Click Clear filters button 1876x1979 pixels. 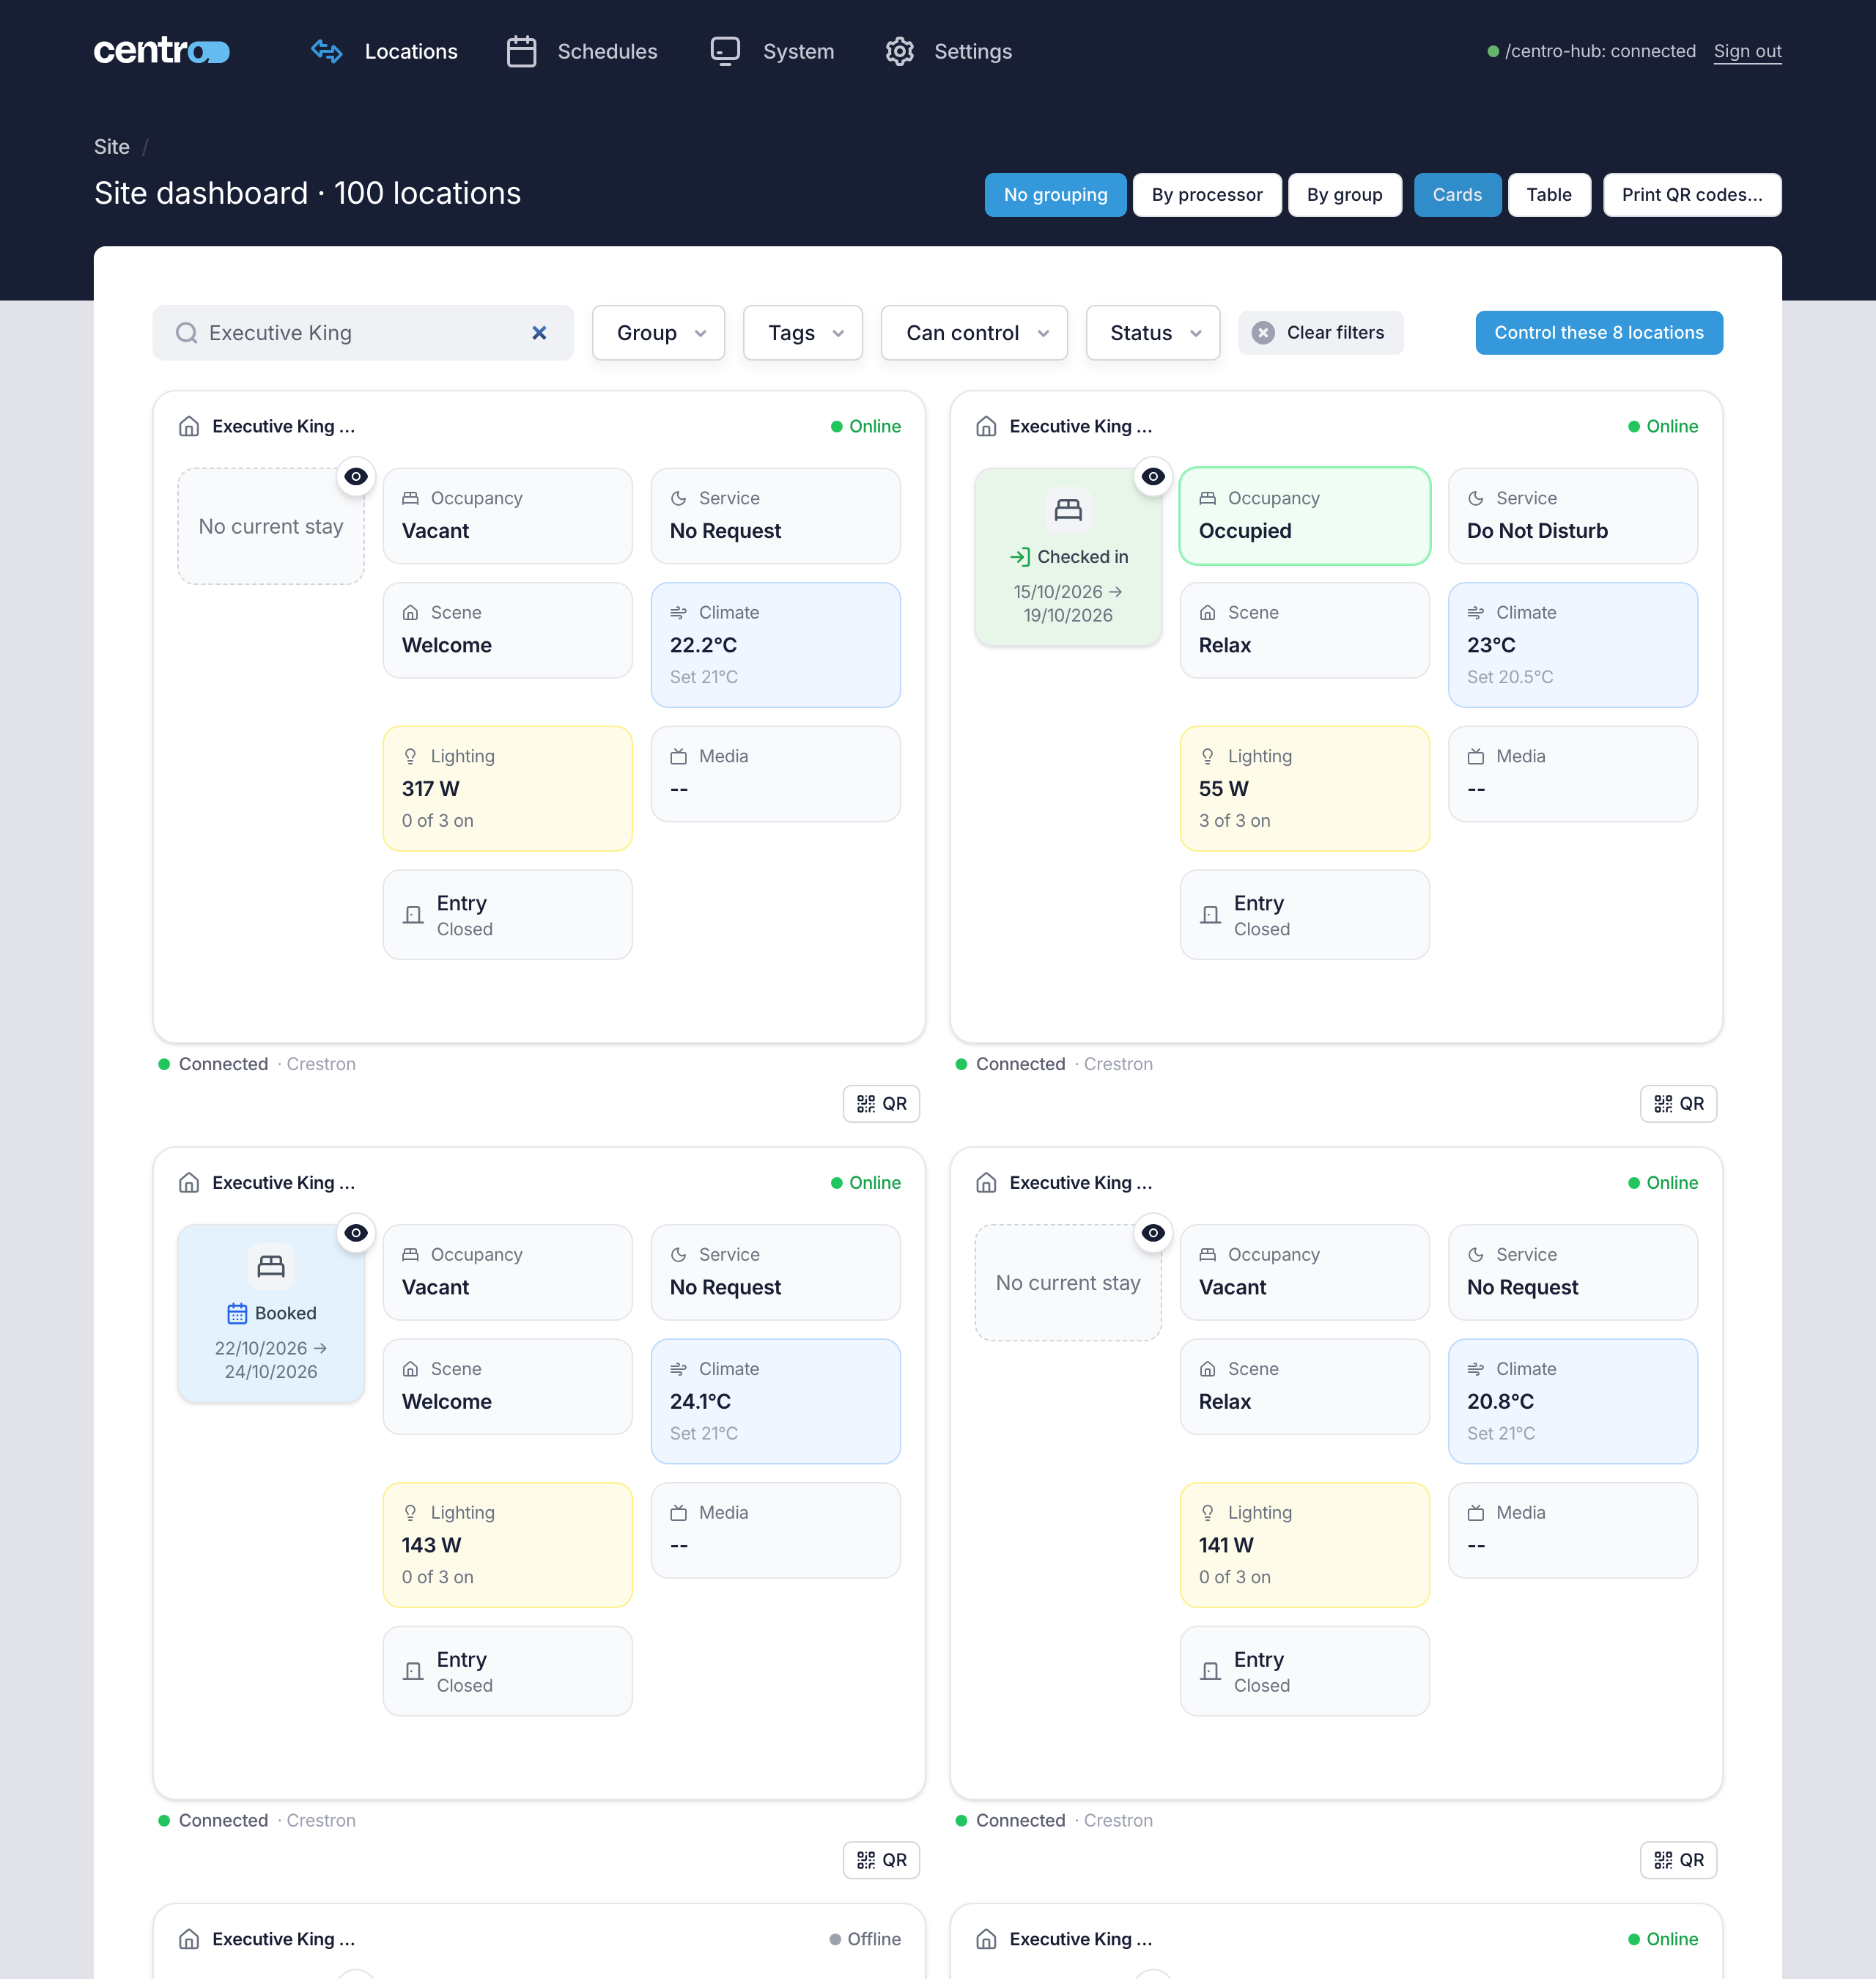(x=1320, y=333)
